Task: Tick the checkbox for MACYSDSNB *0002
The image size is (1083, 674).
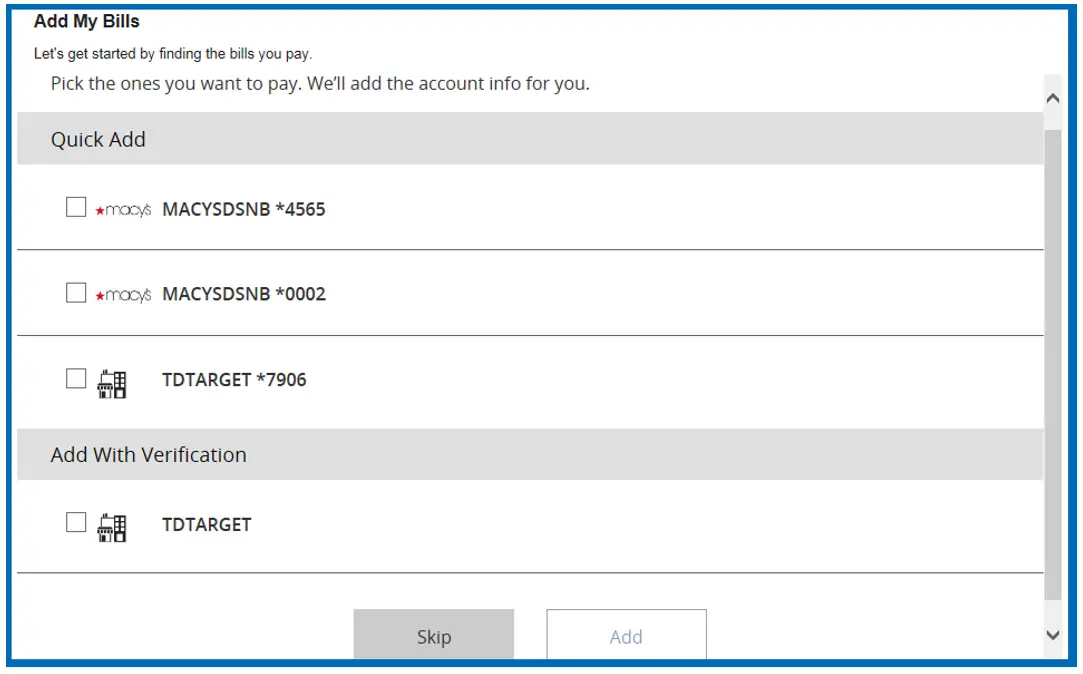Action: [x=76, y=293]
